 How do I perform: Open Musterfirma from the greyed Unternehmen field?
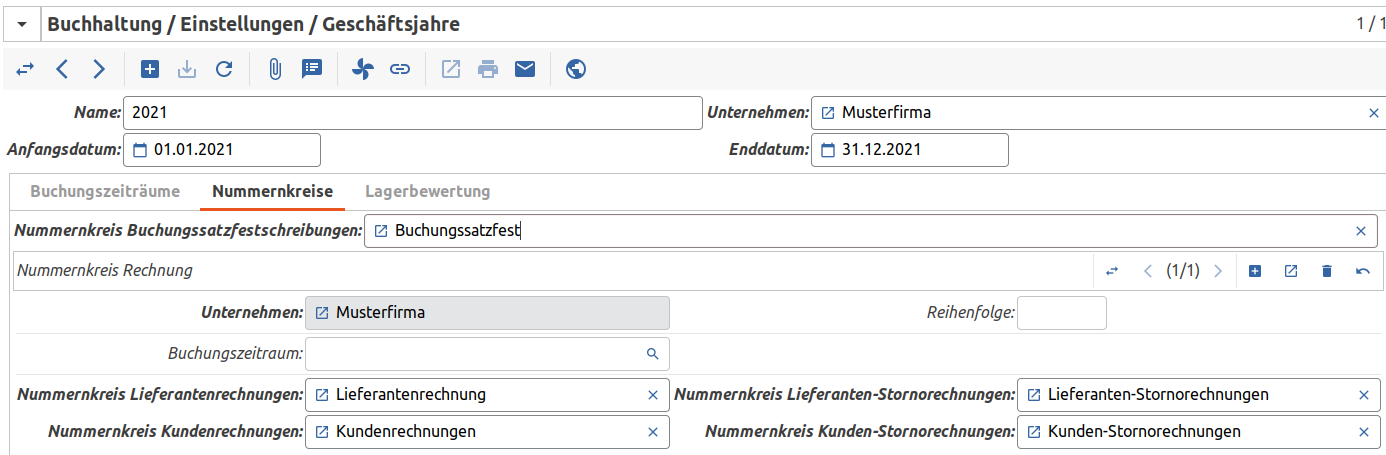tap(322, 313)
